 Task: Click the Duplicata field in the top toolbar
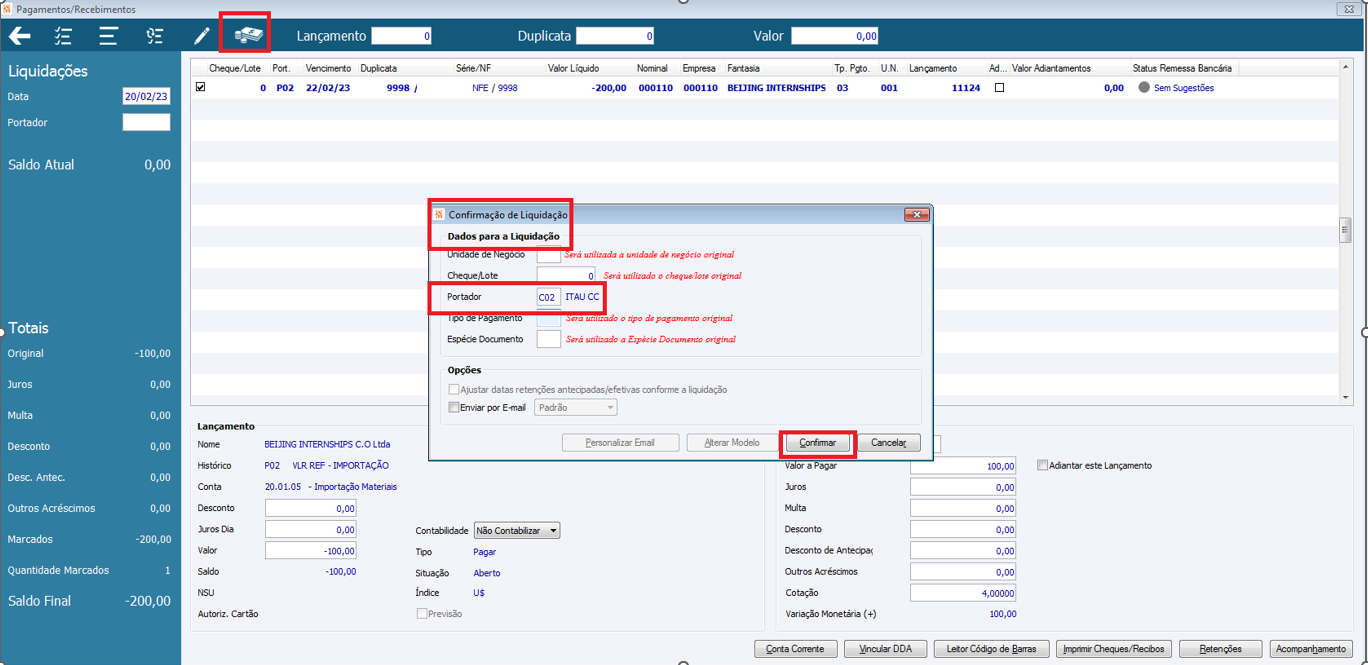pyautogui.click(x=615, y=36)
